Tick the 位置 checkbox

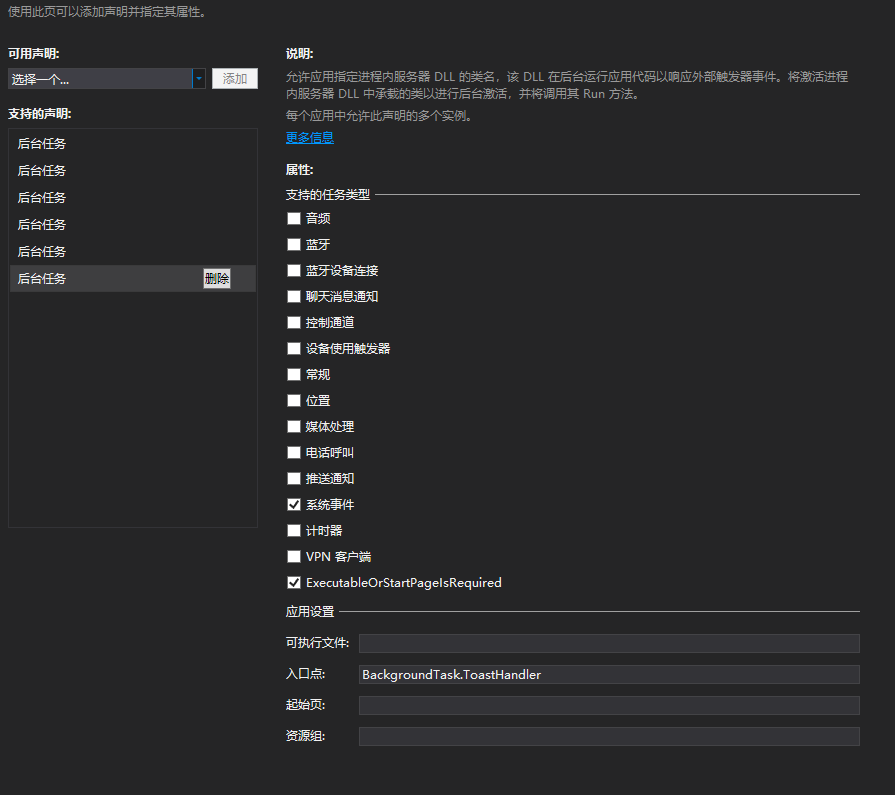(x=294, y=401)
